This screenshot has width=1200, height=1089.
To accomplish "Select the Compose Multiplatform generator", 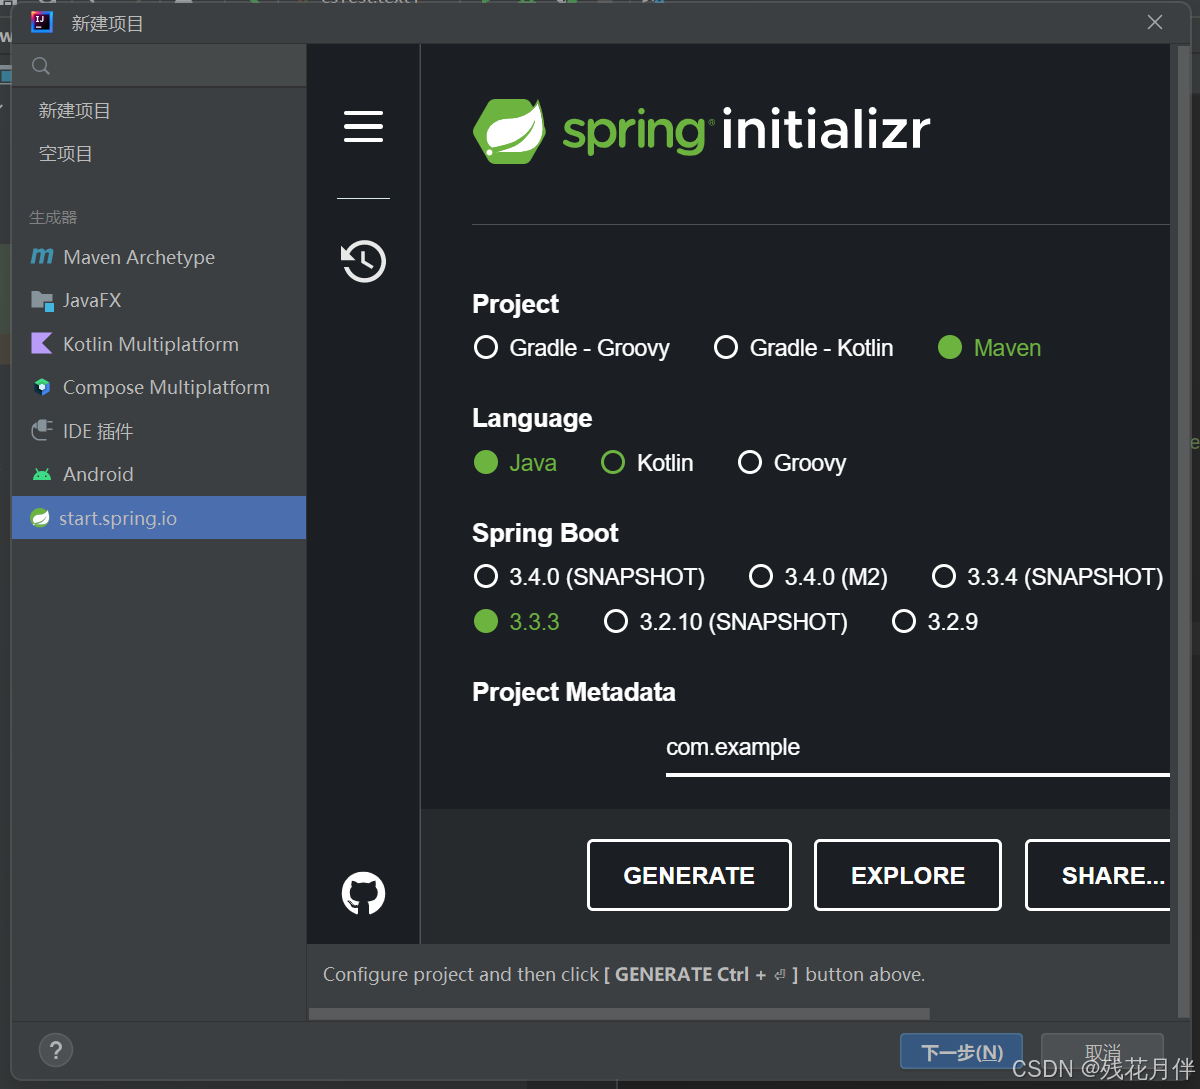I will 159,387.
